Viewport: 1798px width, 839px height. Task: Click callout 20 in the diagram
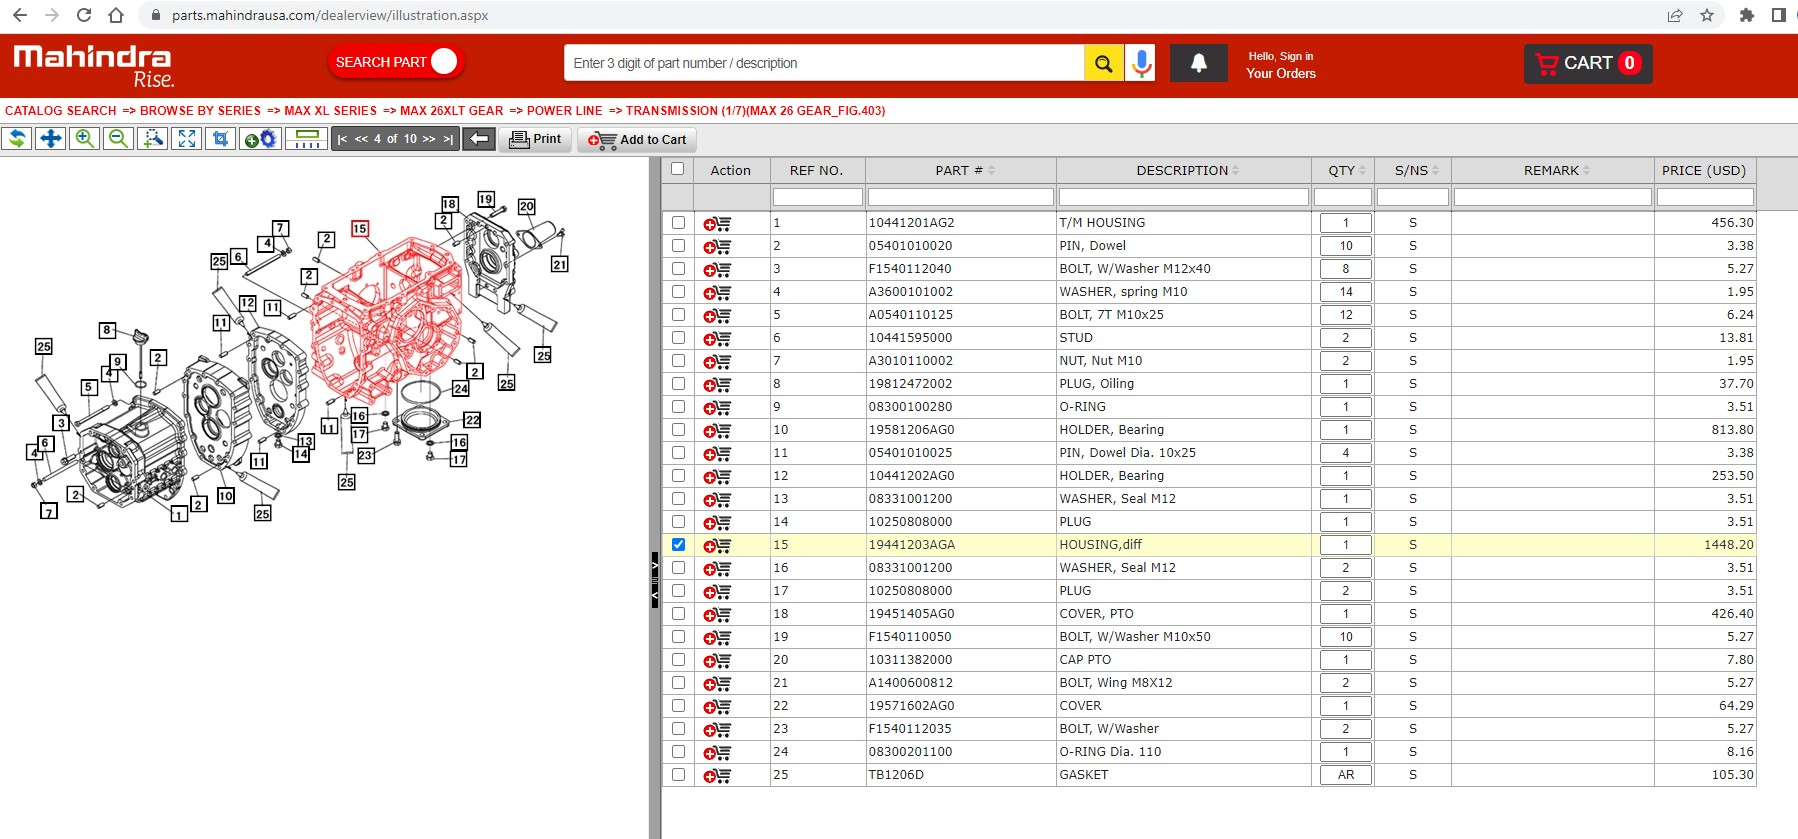point(526,207)
